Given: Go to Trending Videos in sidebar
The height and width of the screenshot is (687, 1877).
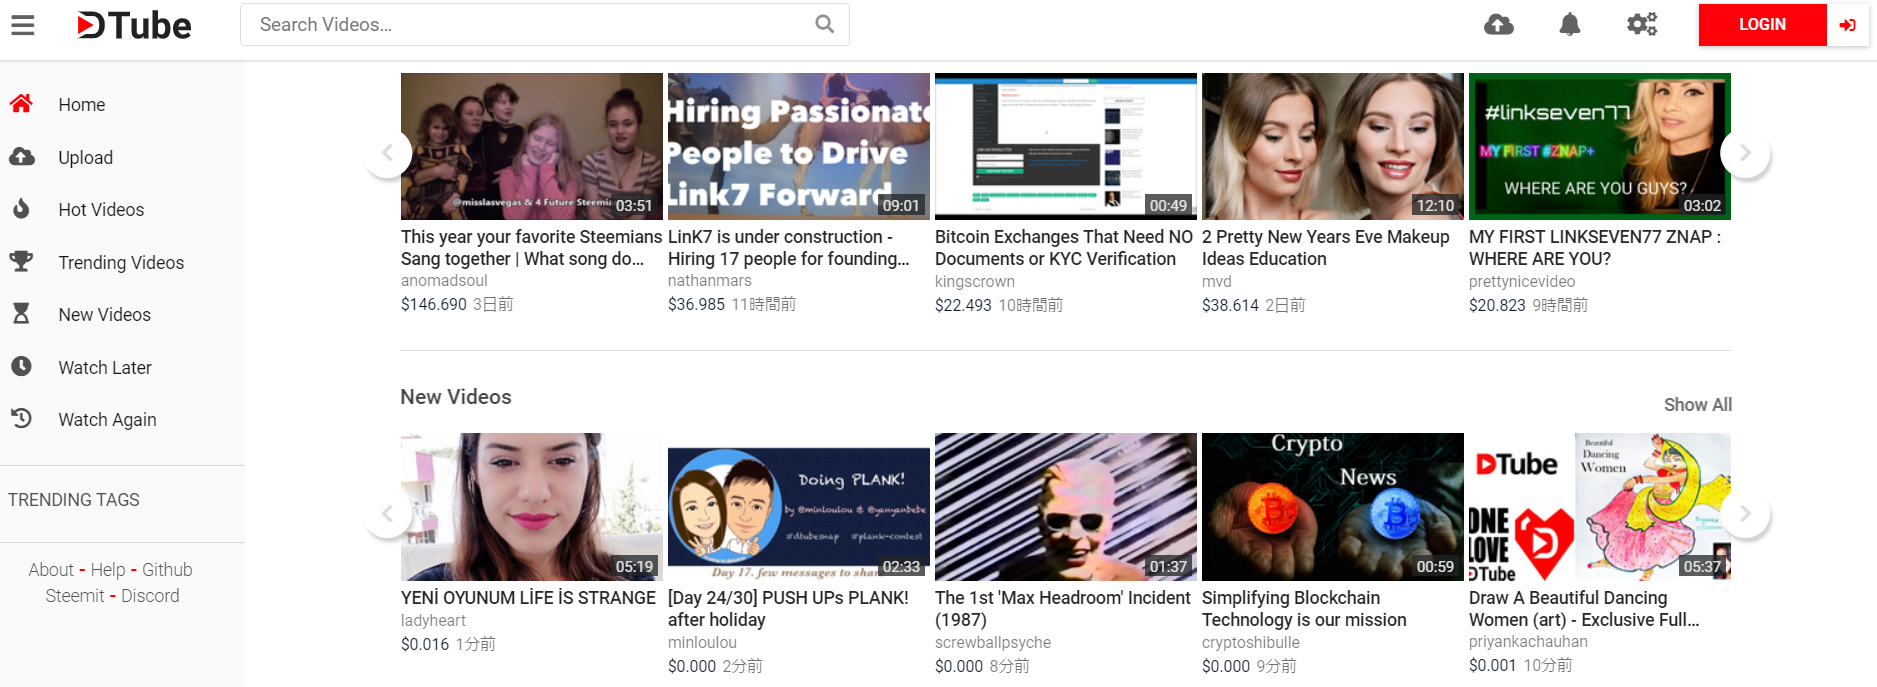Looking at the screenshot, I should pyautogui.click(x=121, y=262).
